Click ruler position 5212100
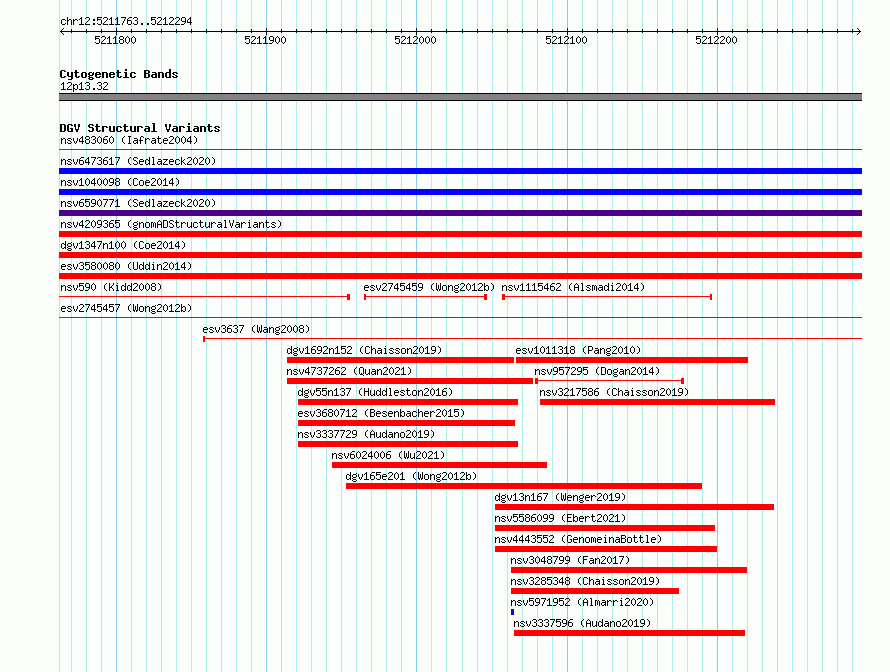This screenshot has height=672, width=890. (x=566, y=40)
